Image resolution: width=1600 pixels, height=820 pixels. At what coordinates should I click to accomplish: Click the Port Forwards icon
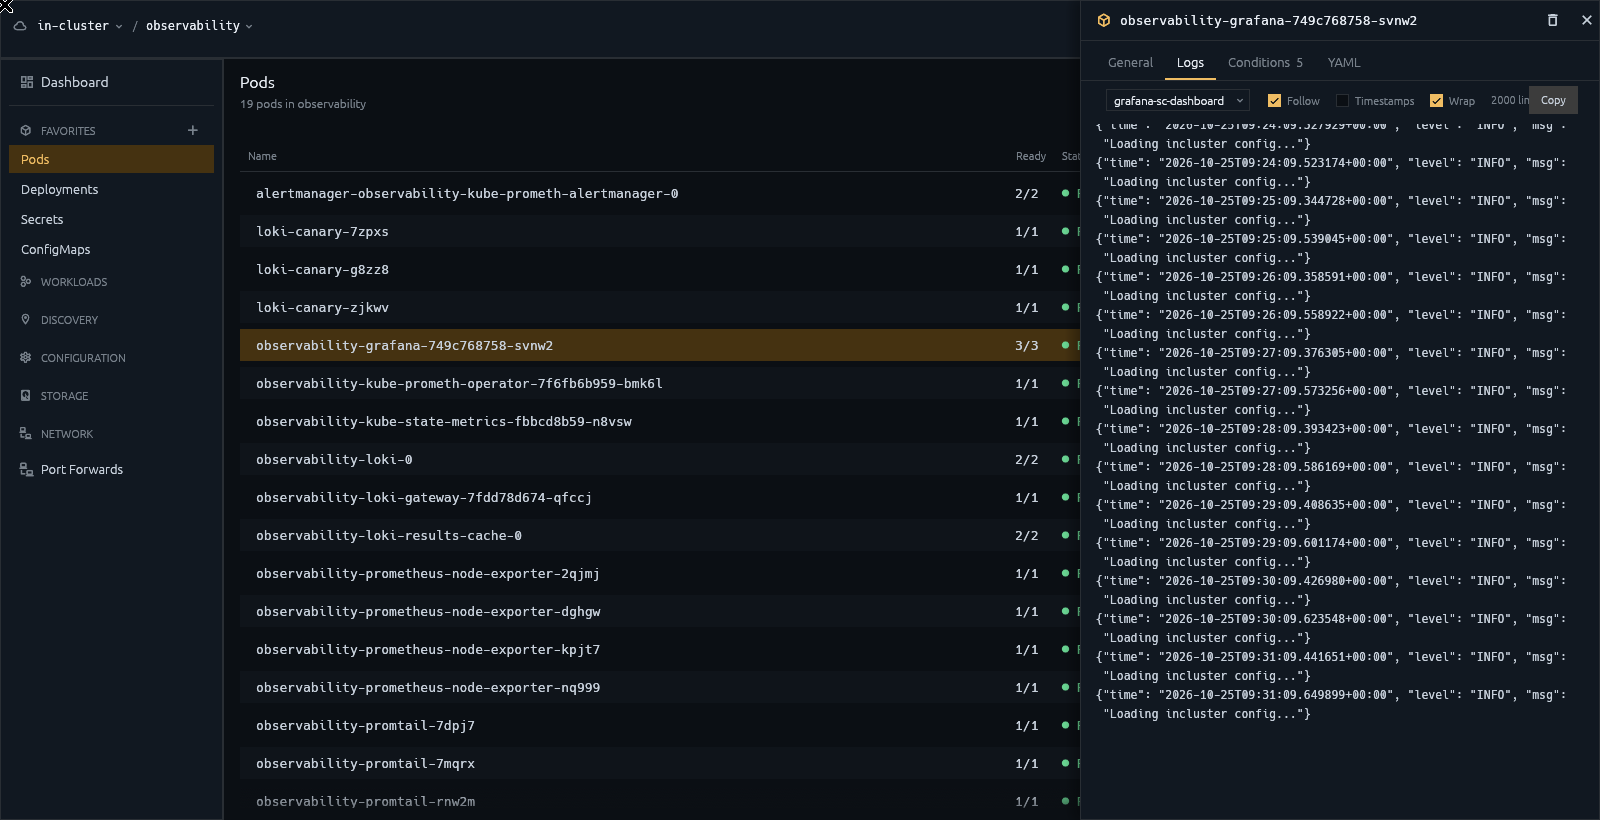pos(27,469)
